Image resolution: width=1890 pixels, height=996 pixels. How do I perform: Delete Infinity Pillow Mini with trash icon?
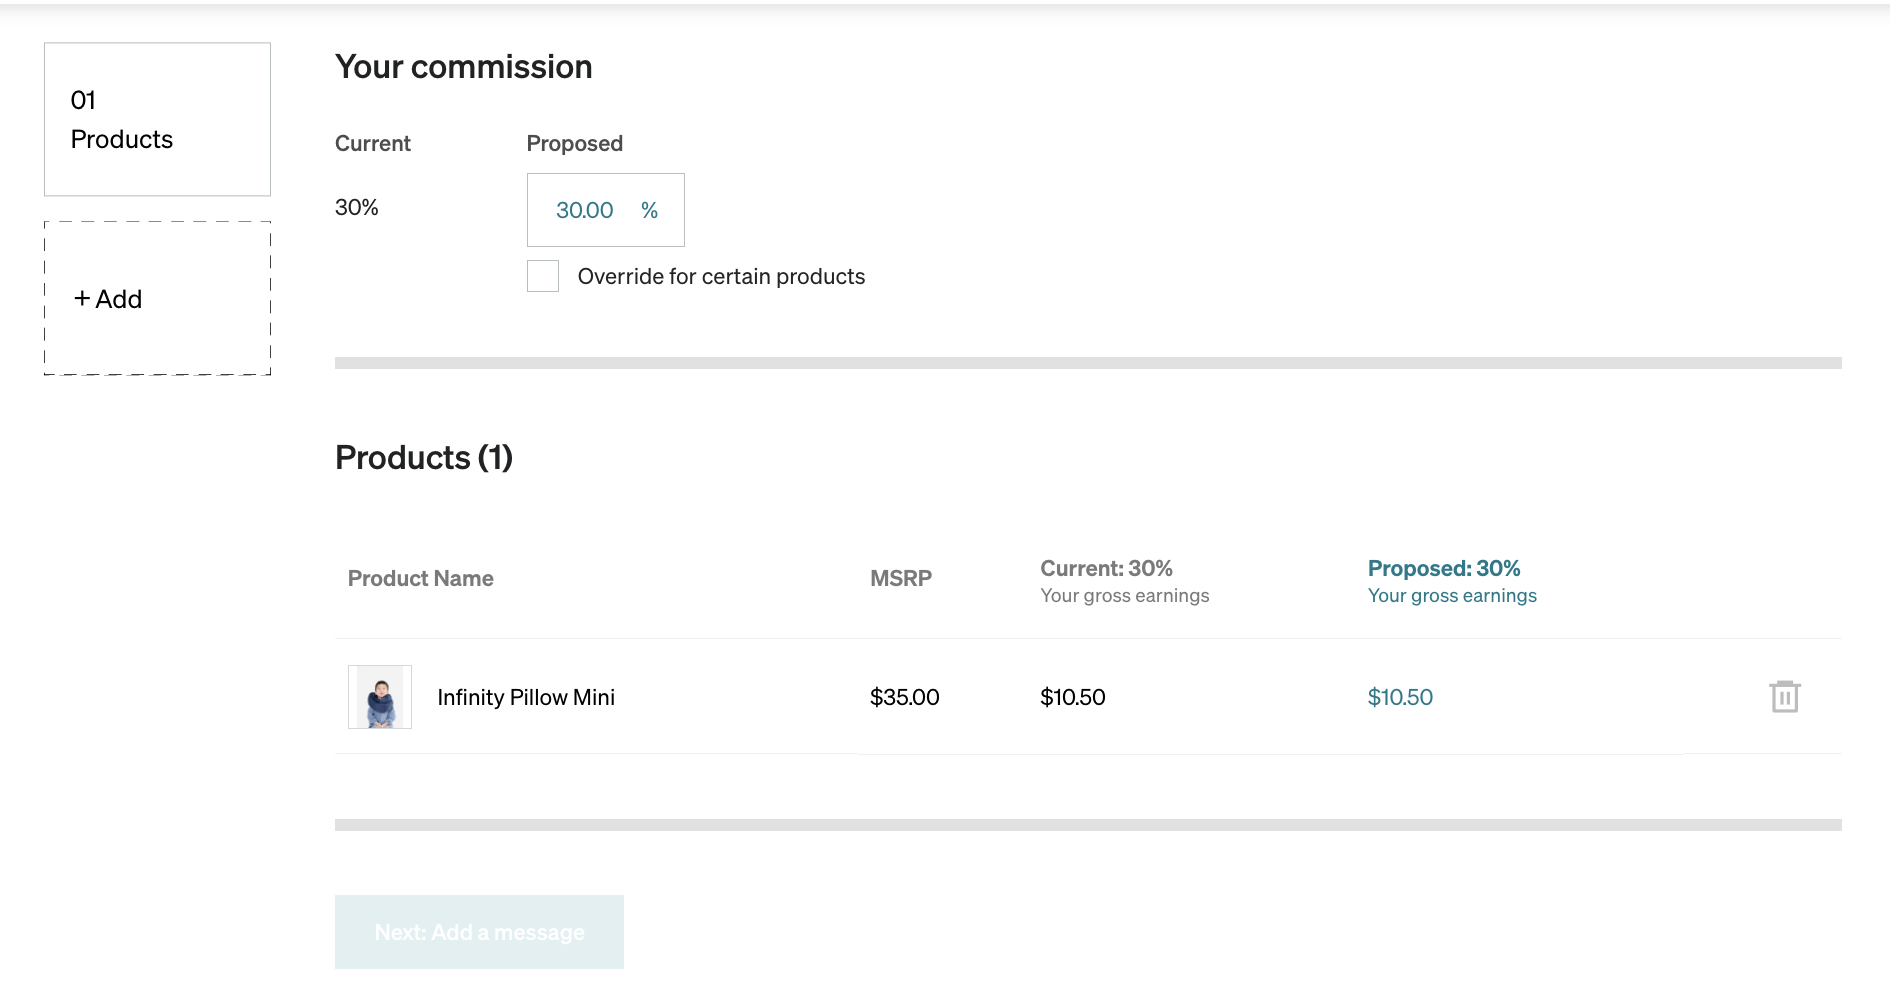(x=1784, y=696)
